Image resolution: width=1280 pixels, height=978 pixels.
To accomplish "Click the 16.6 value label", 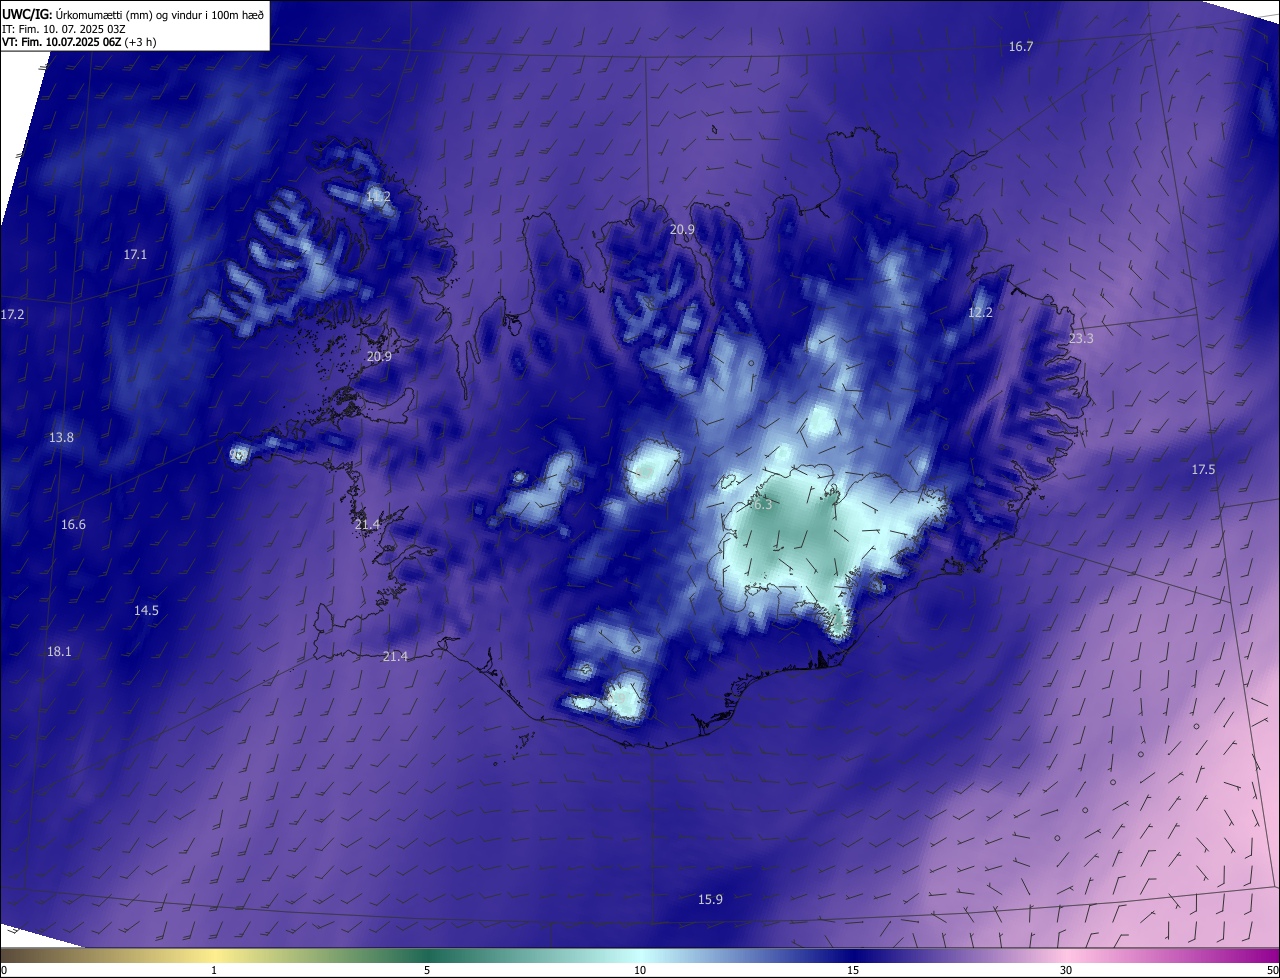I will [73, 525].
